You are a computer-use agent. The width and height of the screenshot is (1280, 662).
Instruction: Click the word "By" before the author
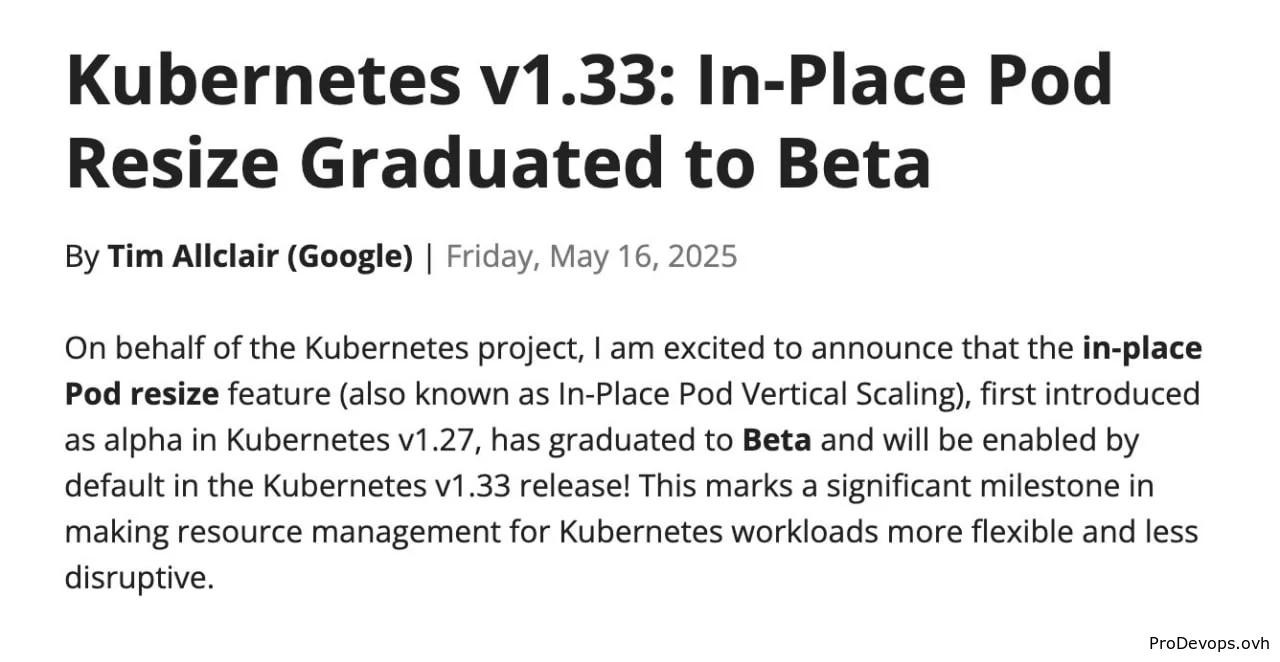point(82,257)
